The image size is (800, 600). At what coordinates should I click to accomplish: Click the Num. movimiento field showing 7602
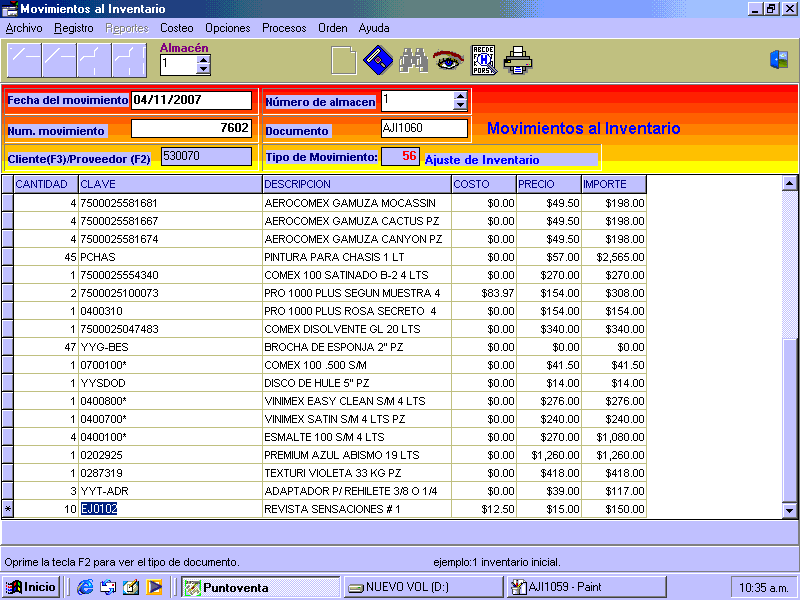click(x=191, y=128)
